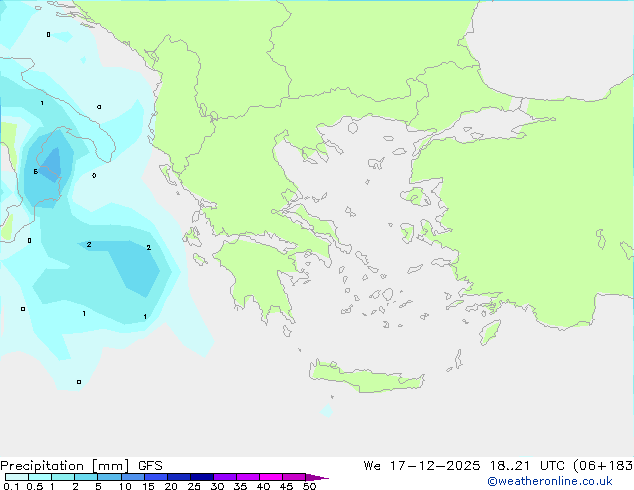Click the "0.5" legend scale label
The image size is (634, 490).
[35, 486]
